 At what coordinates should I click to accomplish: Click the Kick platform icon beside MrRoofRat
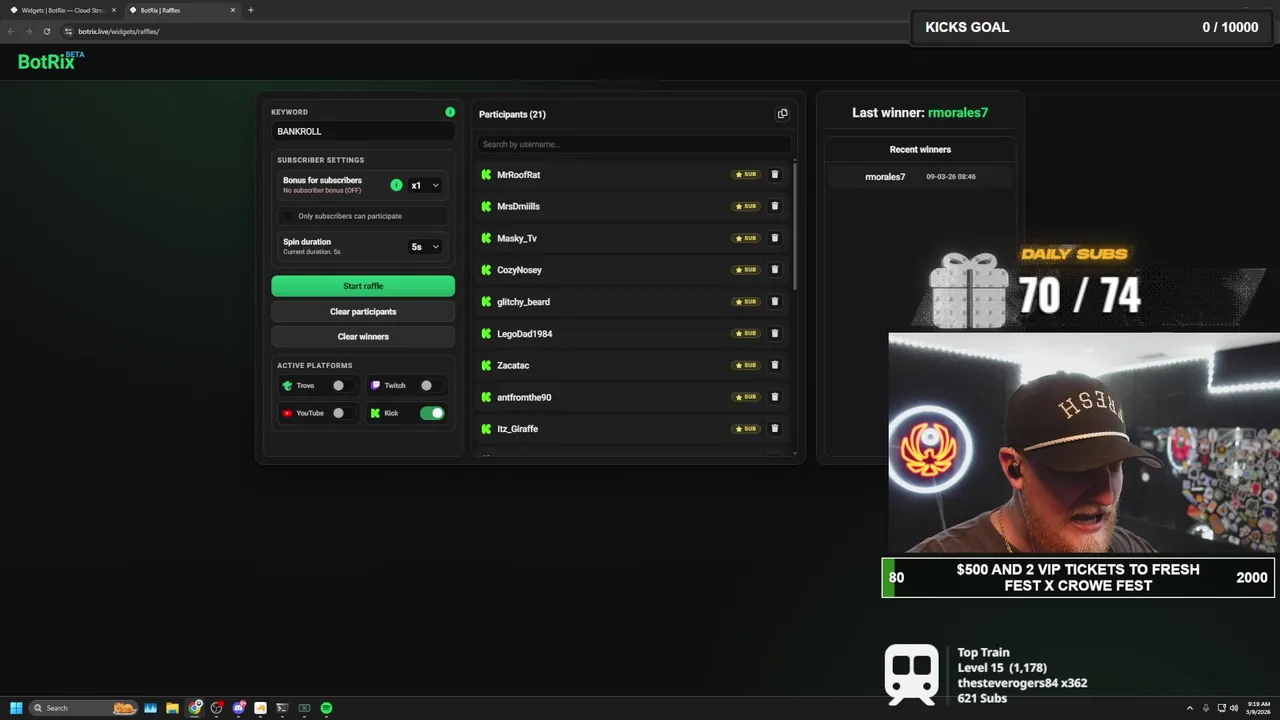click(486, 175)
